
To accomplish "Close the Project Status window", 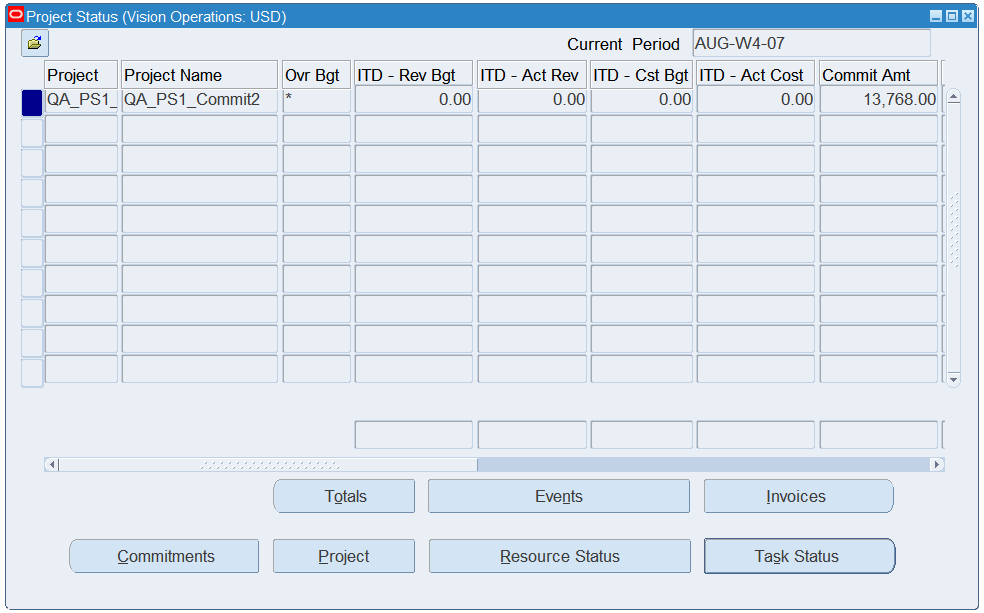I will tap(968, 16).
